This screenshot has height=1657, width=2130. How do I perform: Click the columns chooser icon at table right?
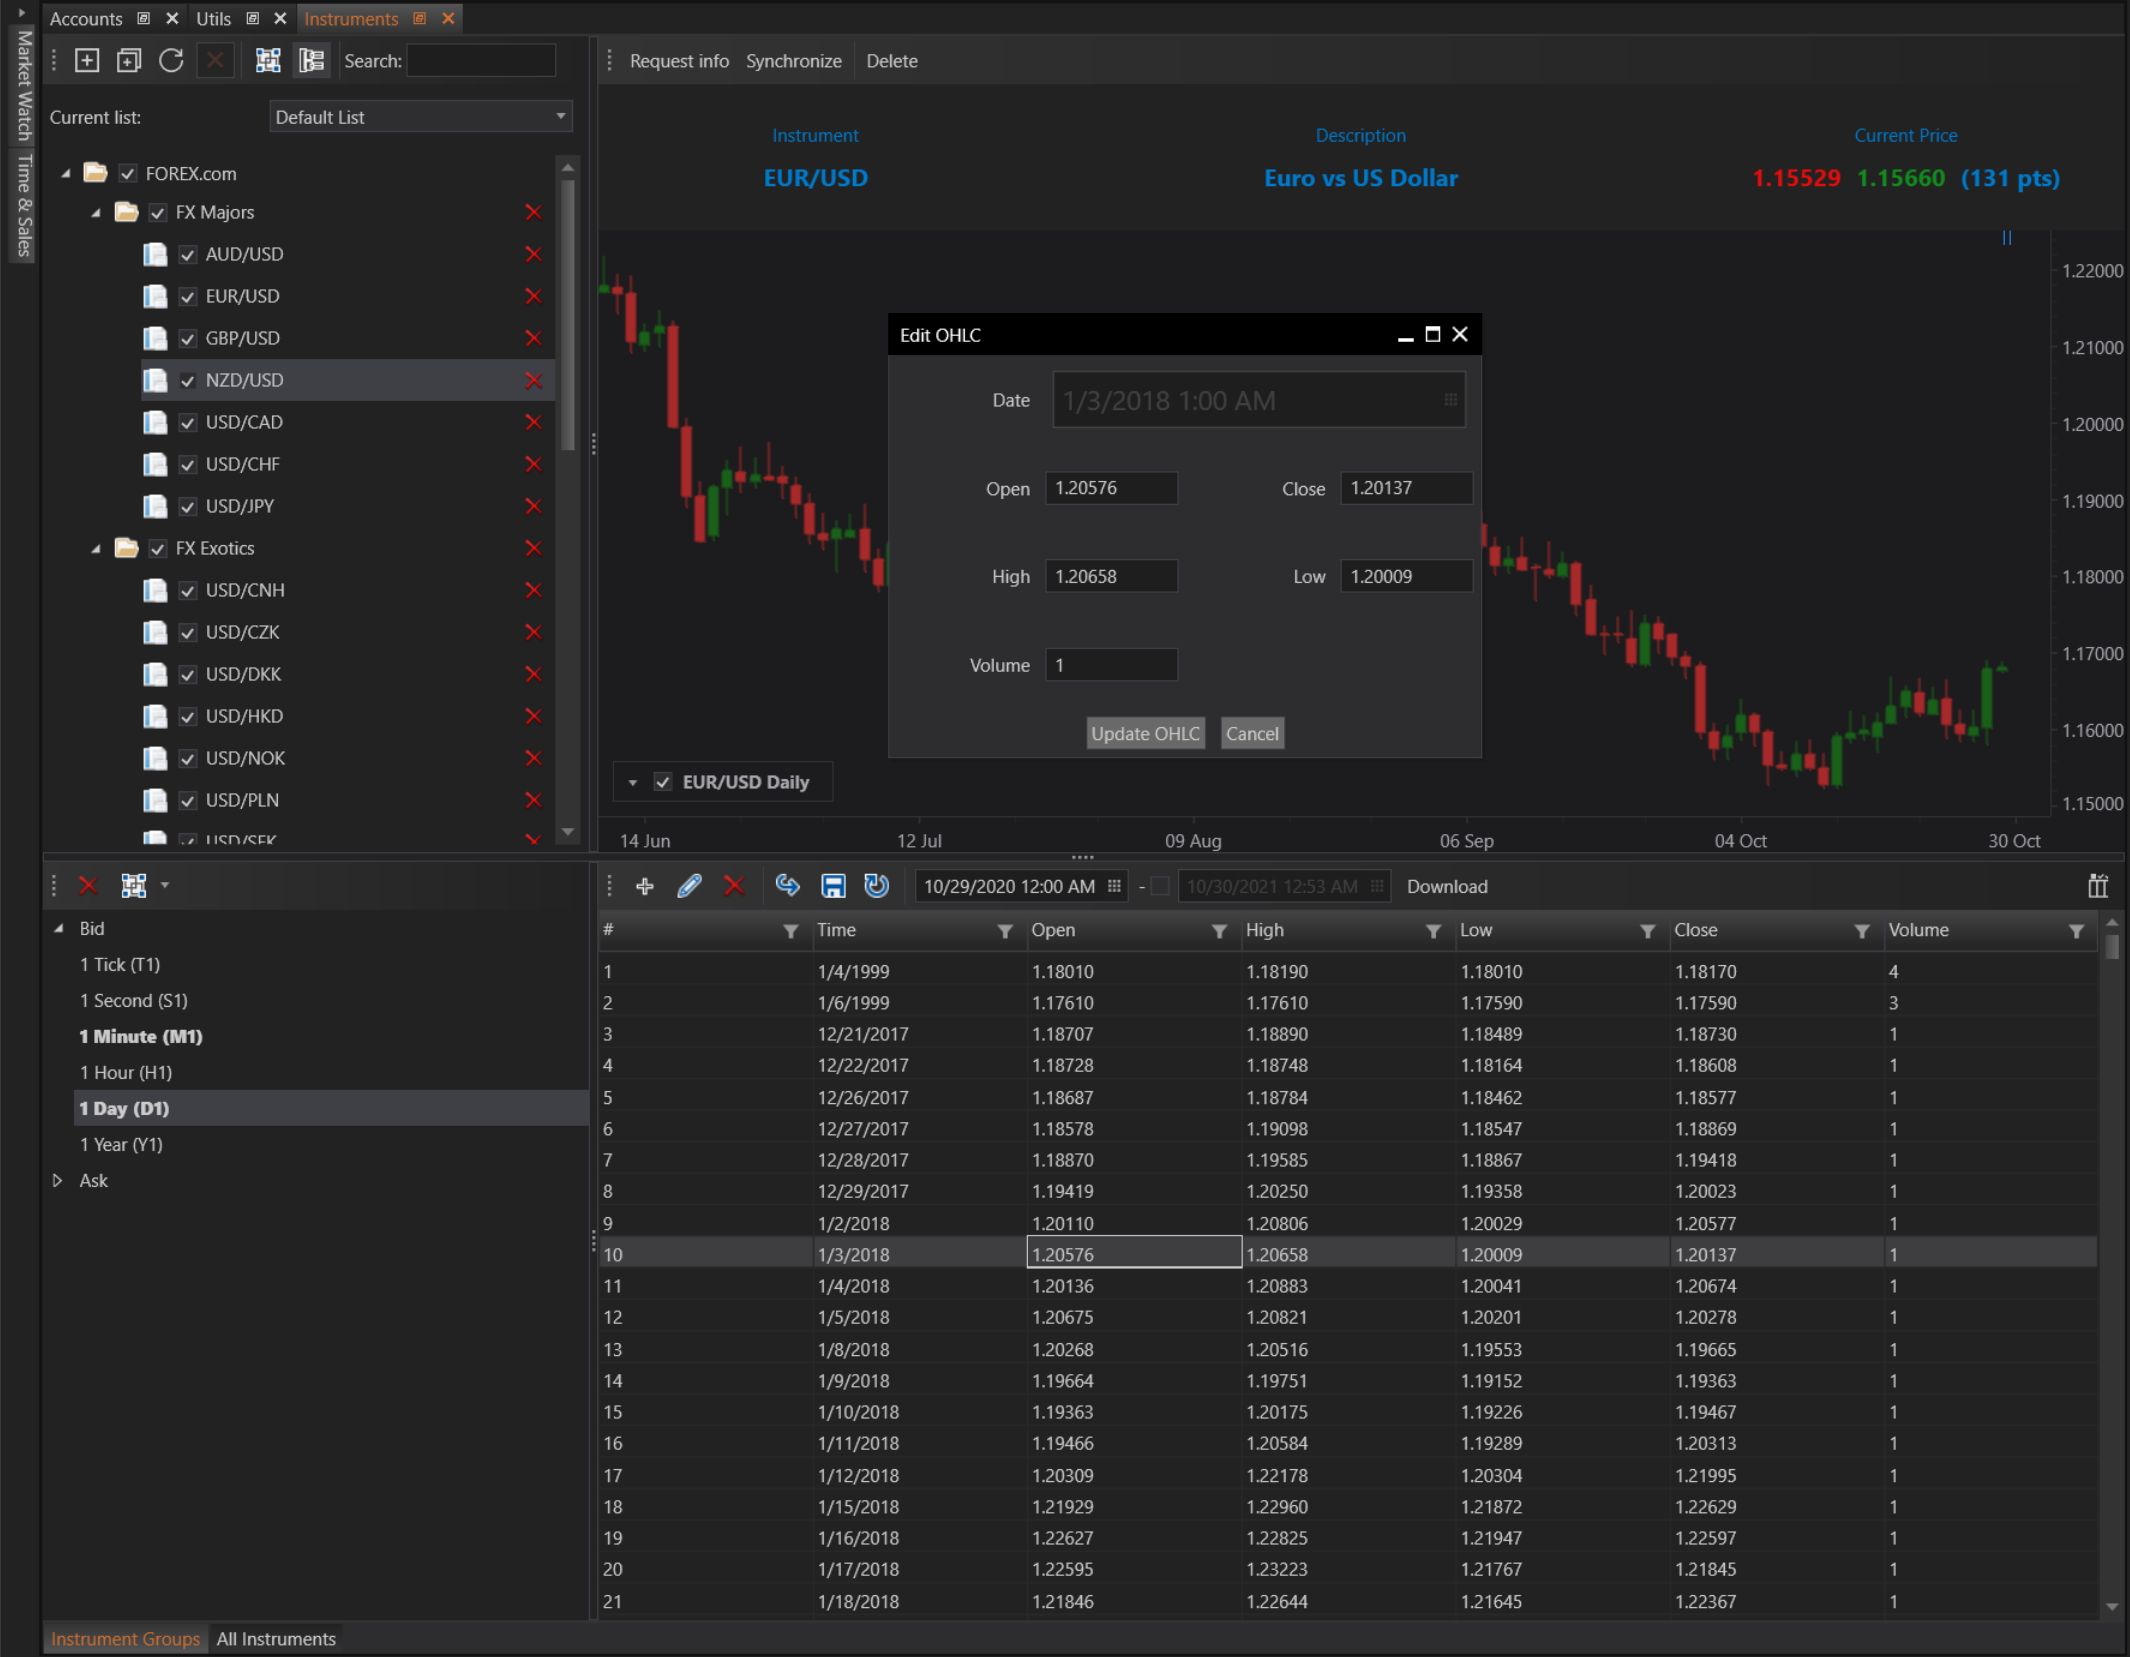pos(2097,886)
